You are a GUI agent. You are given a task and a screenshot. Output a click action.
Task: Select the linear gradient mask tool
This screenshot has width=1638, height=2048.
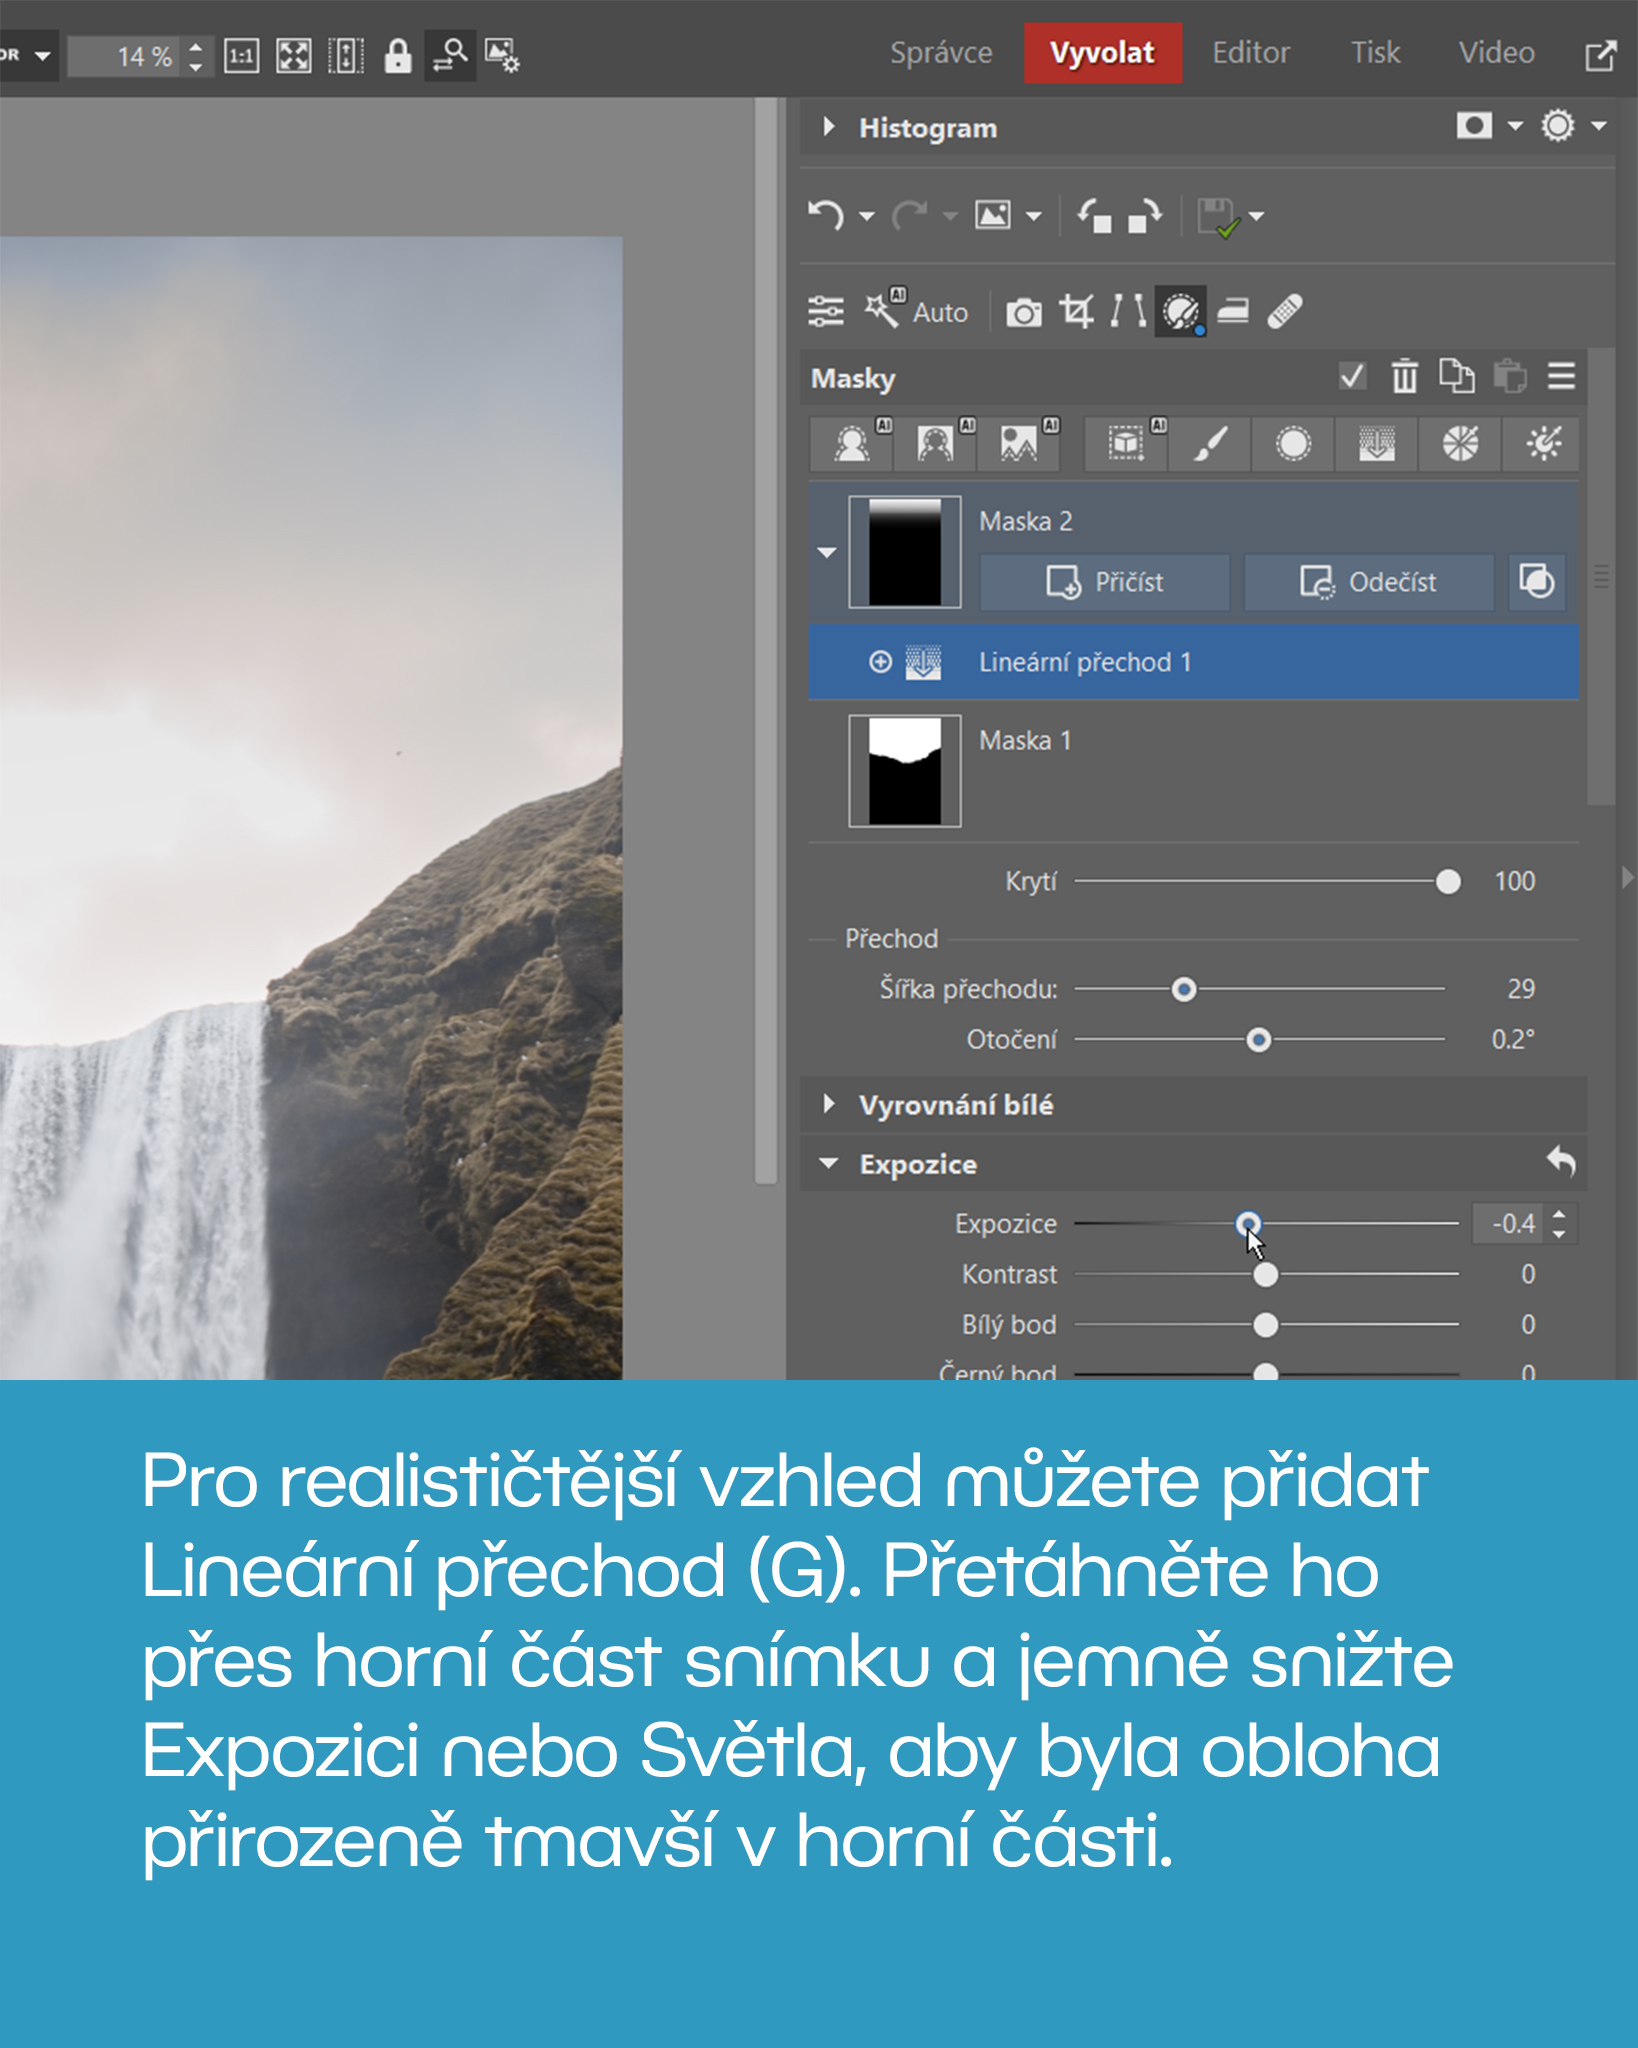click(1376, 443)
